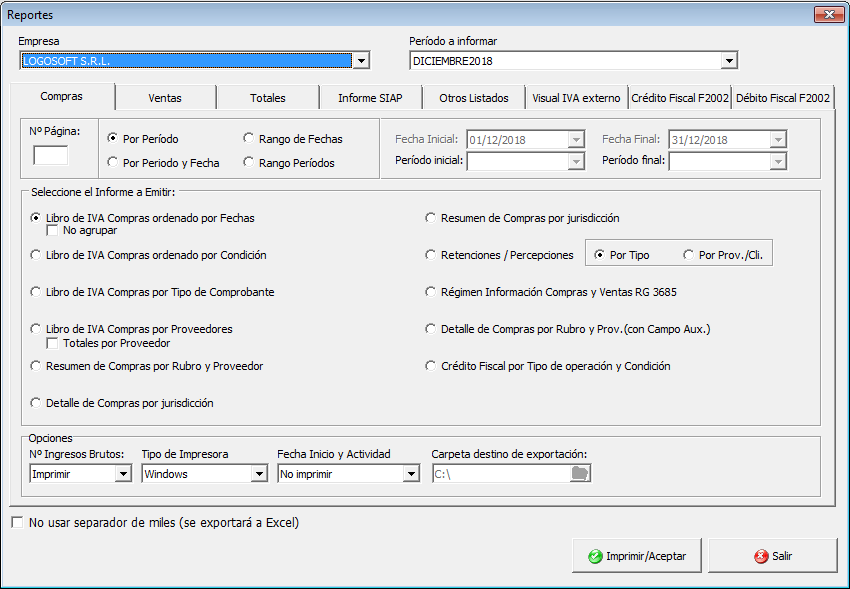
Task: Expand Nº Ingresos Brutos dropdown
Action: coord(123,474)
